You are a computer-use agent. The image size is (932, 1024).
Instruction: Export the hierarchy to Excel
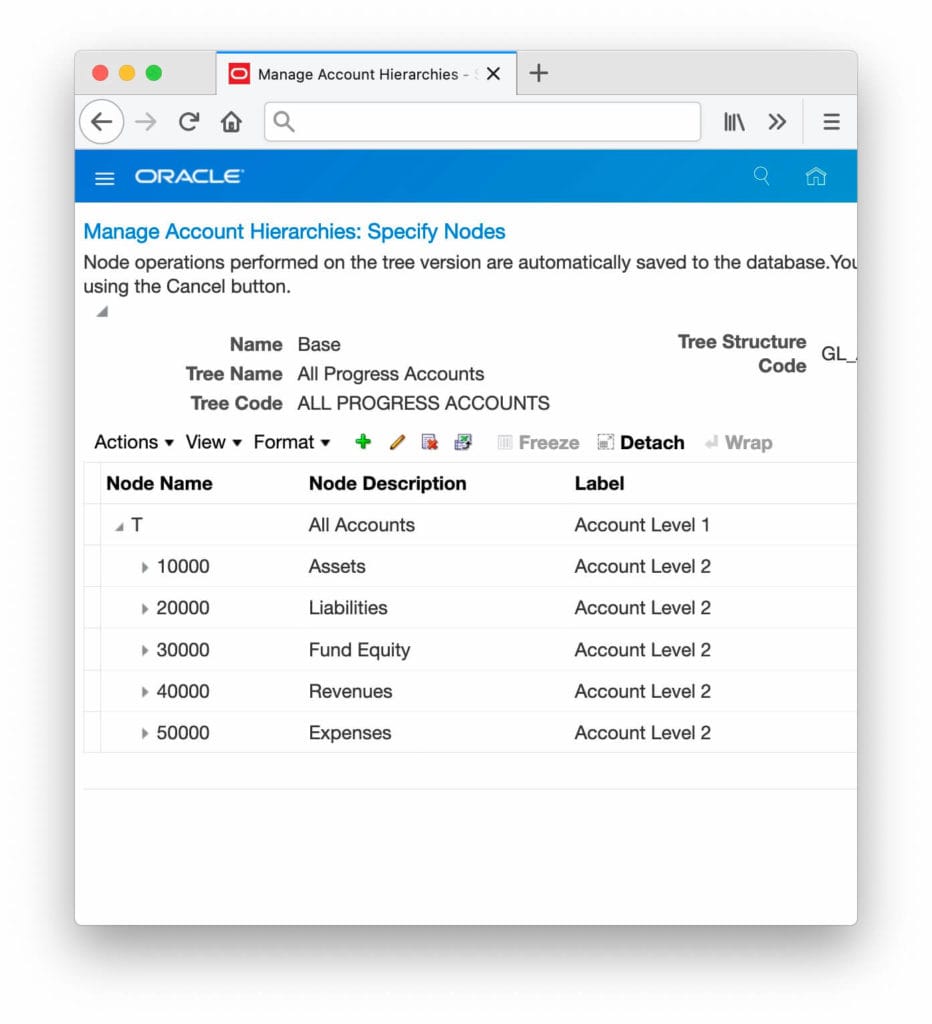pyautogui.click(x=463, y=441)
